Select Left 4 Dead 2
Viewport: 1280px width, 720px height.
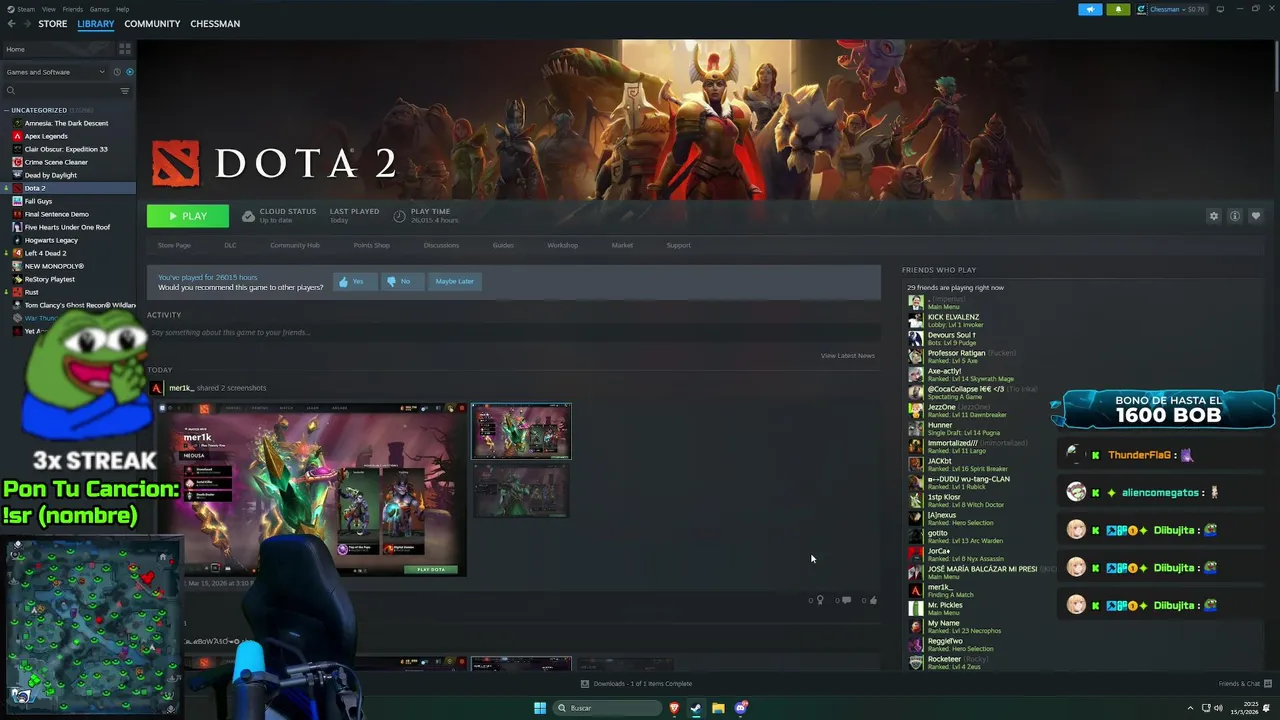45,253
